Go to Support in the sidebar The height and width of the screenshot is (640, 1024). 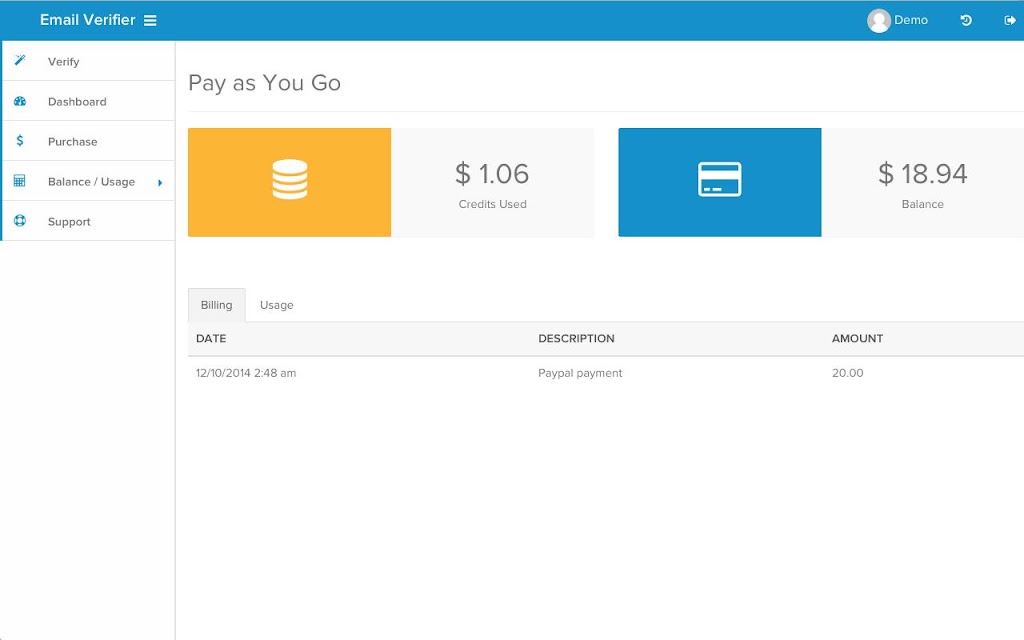(88, 221)
